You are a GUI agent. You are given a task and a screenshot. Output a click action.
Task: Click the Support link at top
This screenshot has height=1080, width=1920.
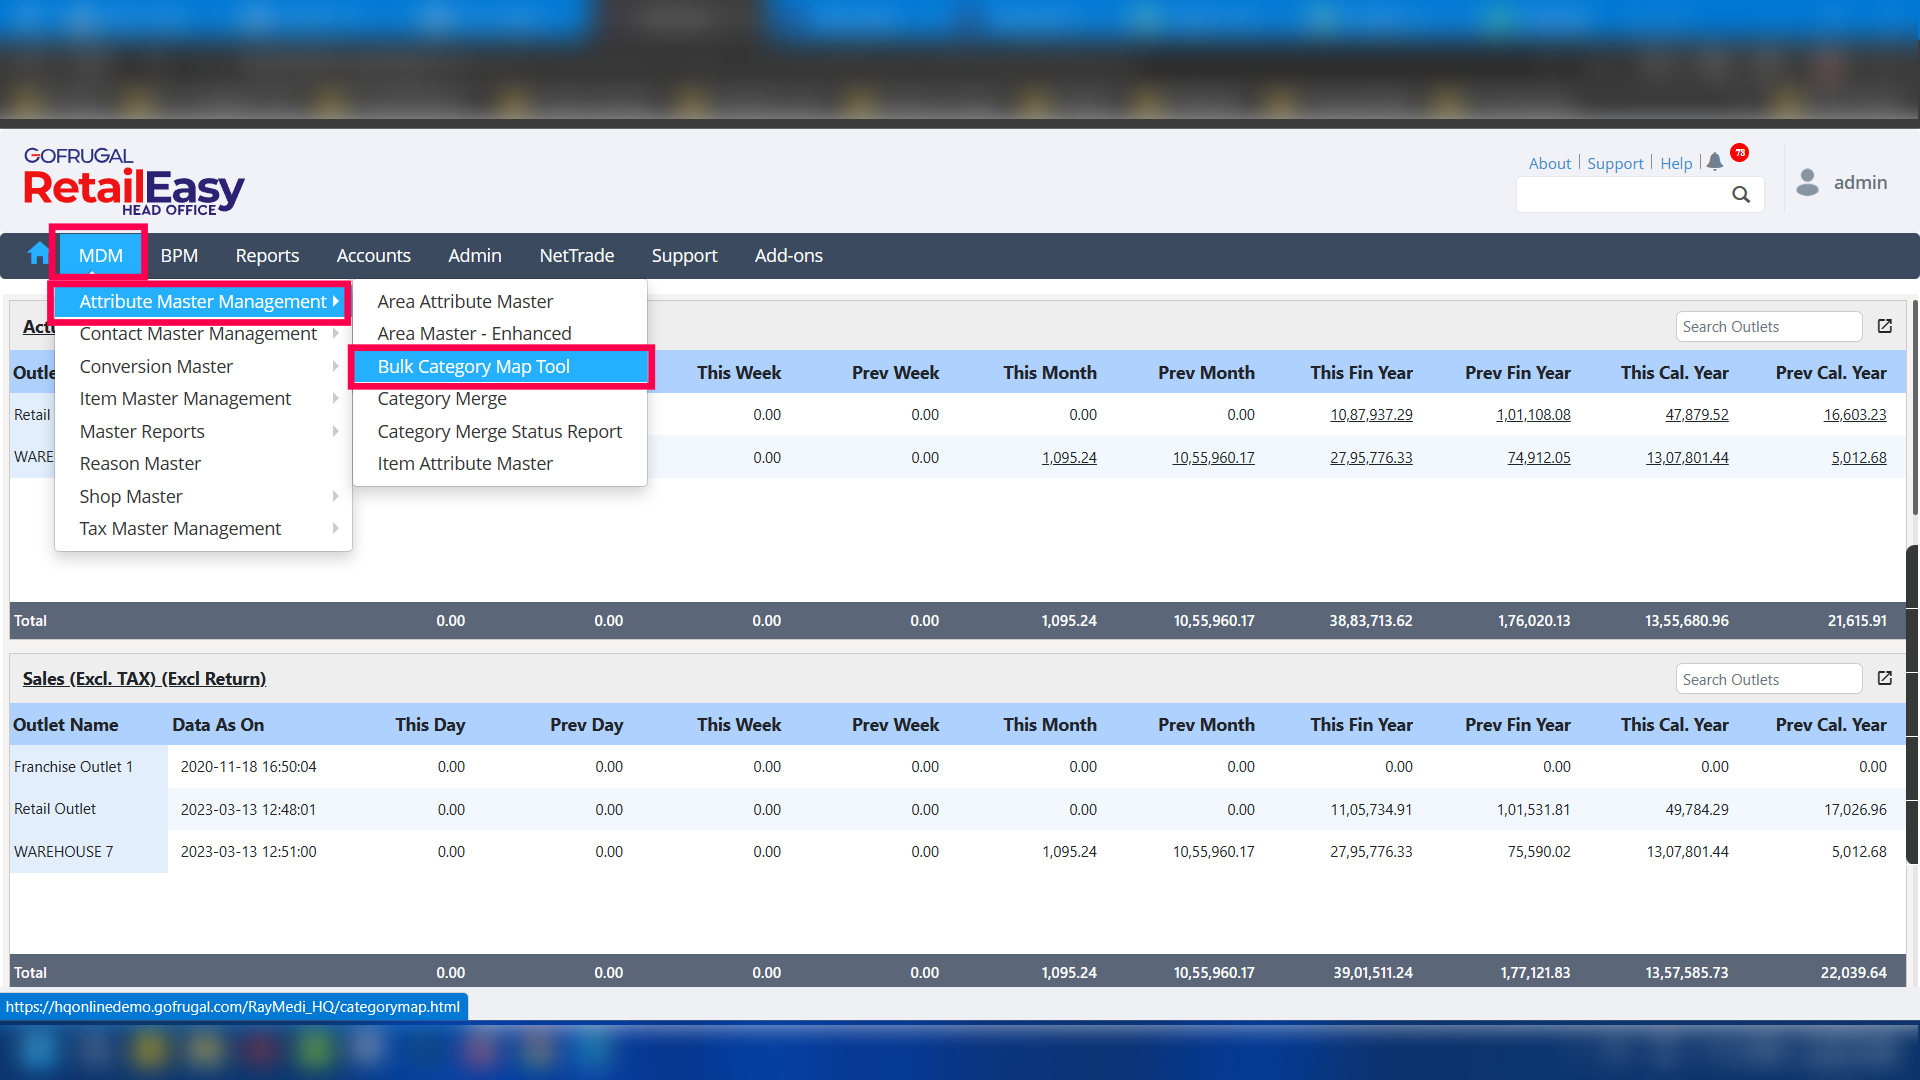1615,164
